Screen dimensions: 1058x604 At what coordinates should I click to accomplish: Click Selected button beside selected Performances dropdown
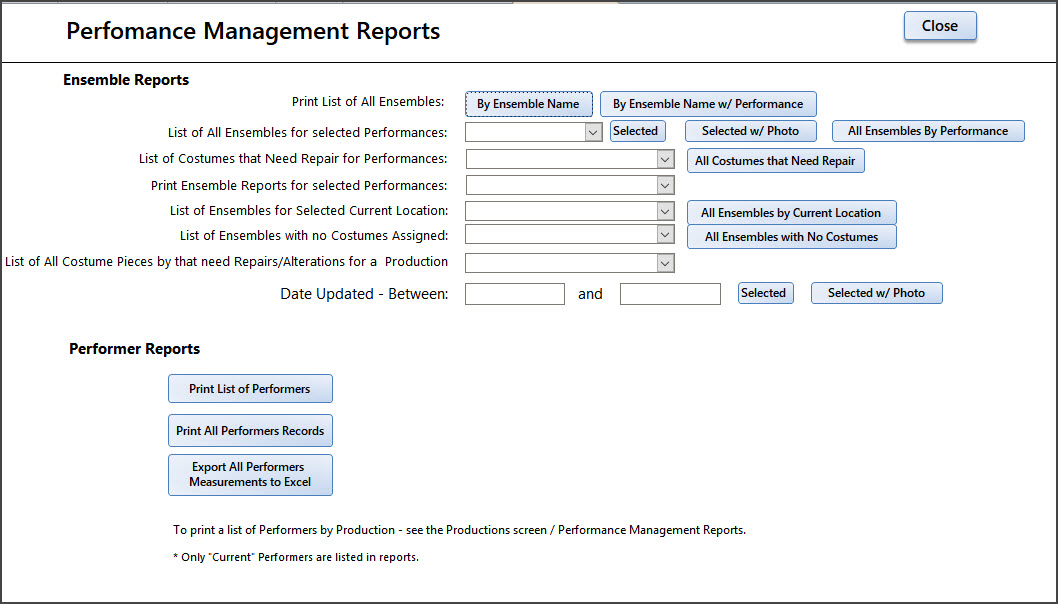(x=637, y=131)
